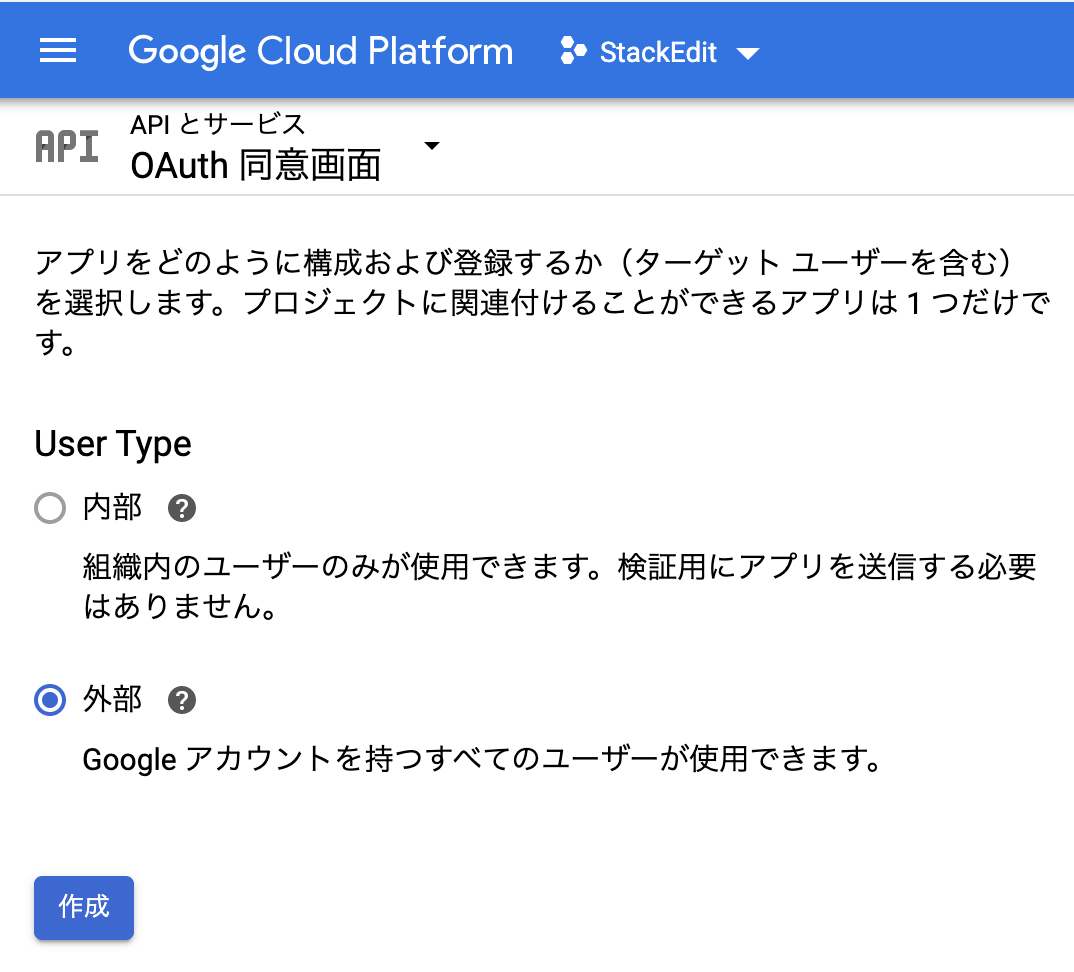Choose internal-only access radio option
Image resolution: width=1074 pixels, height=972 pixels.
pos(49,508)
